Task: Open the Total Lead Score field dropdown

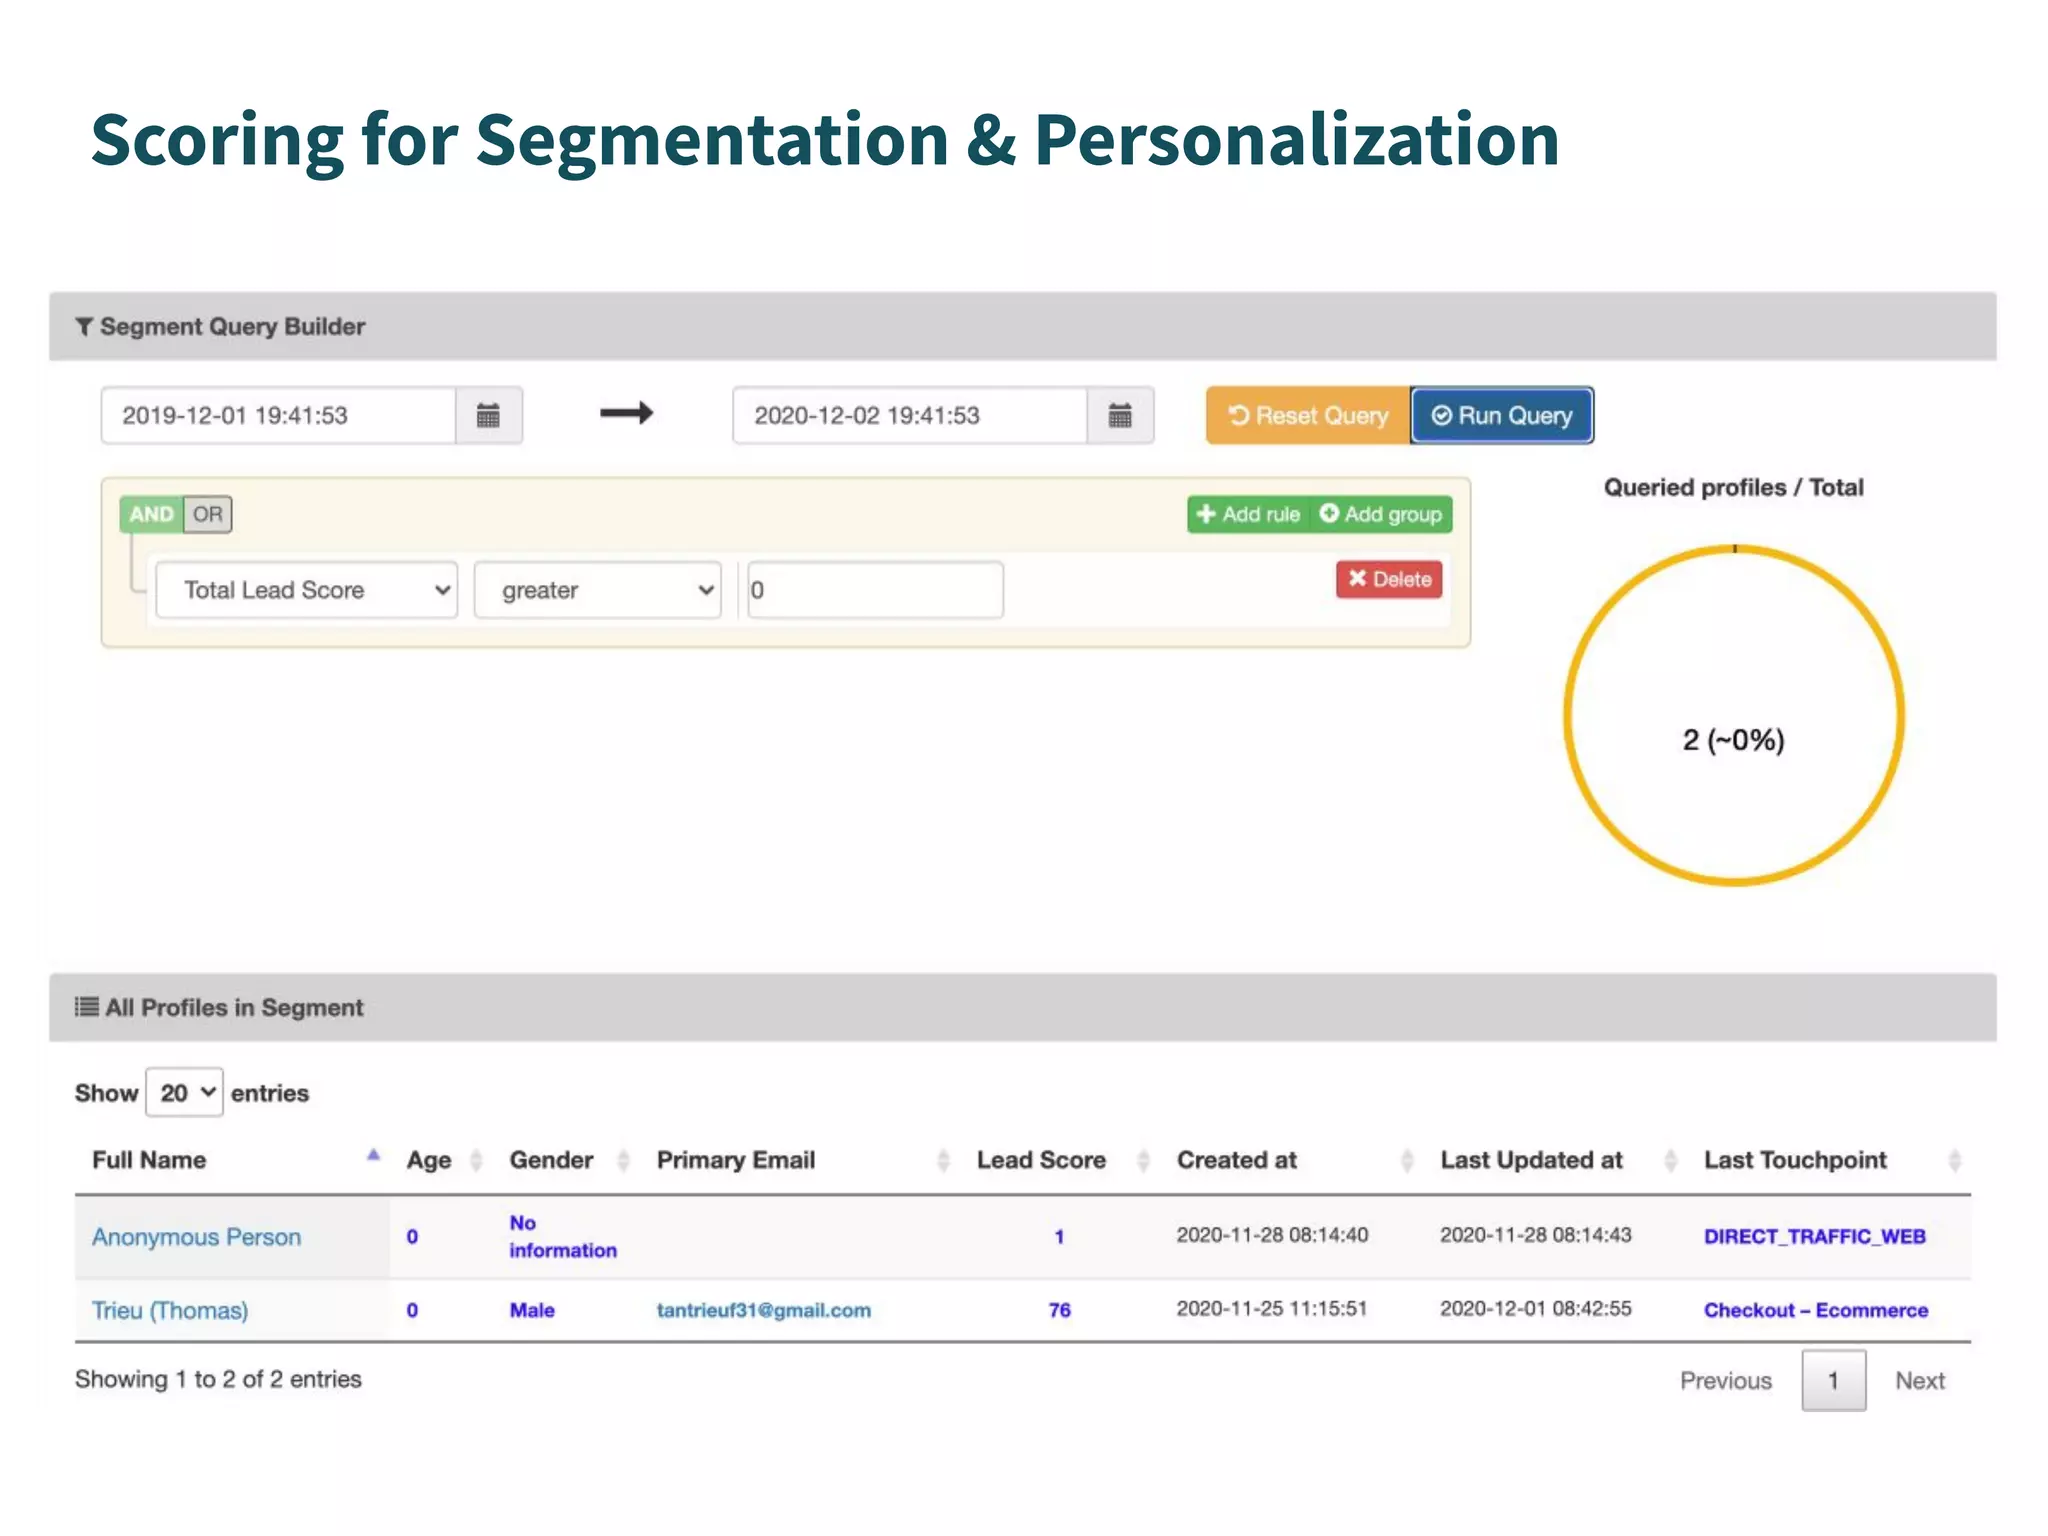Action: (307, 590)
